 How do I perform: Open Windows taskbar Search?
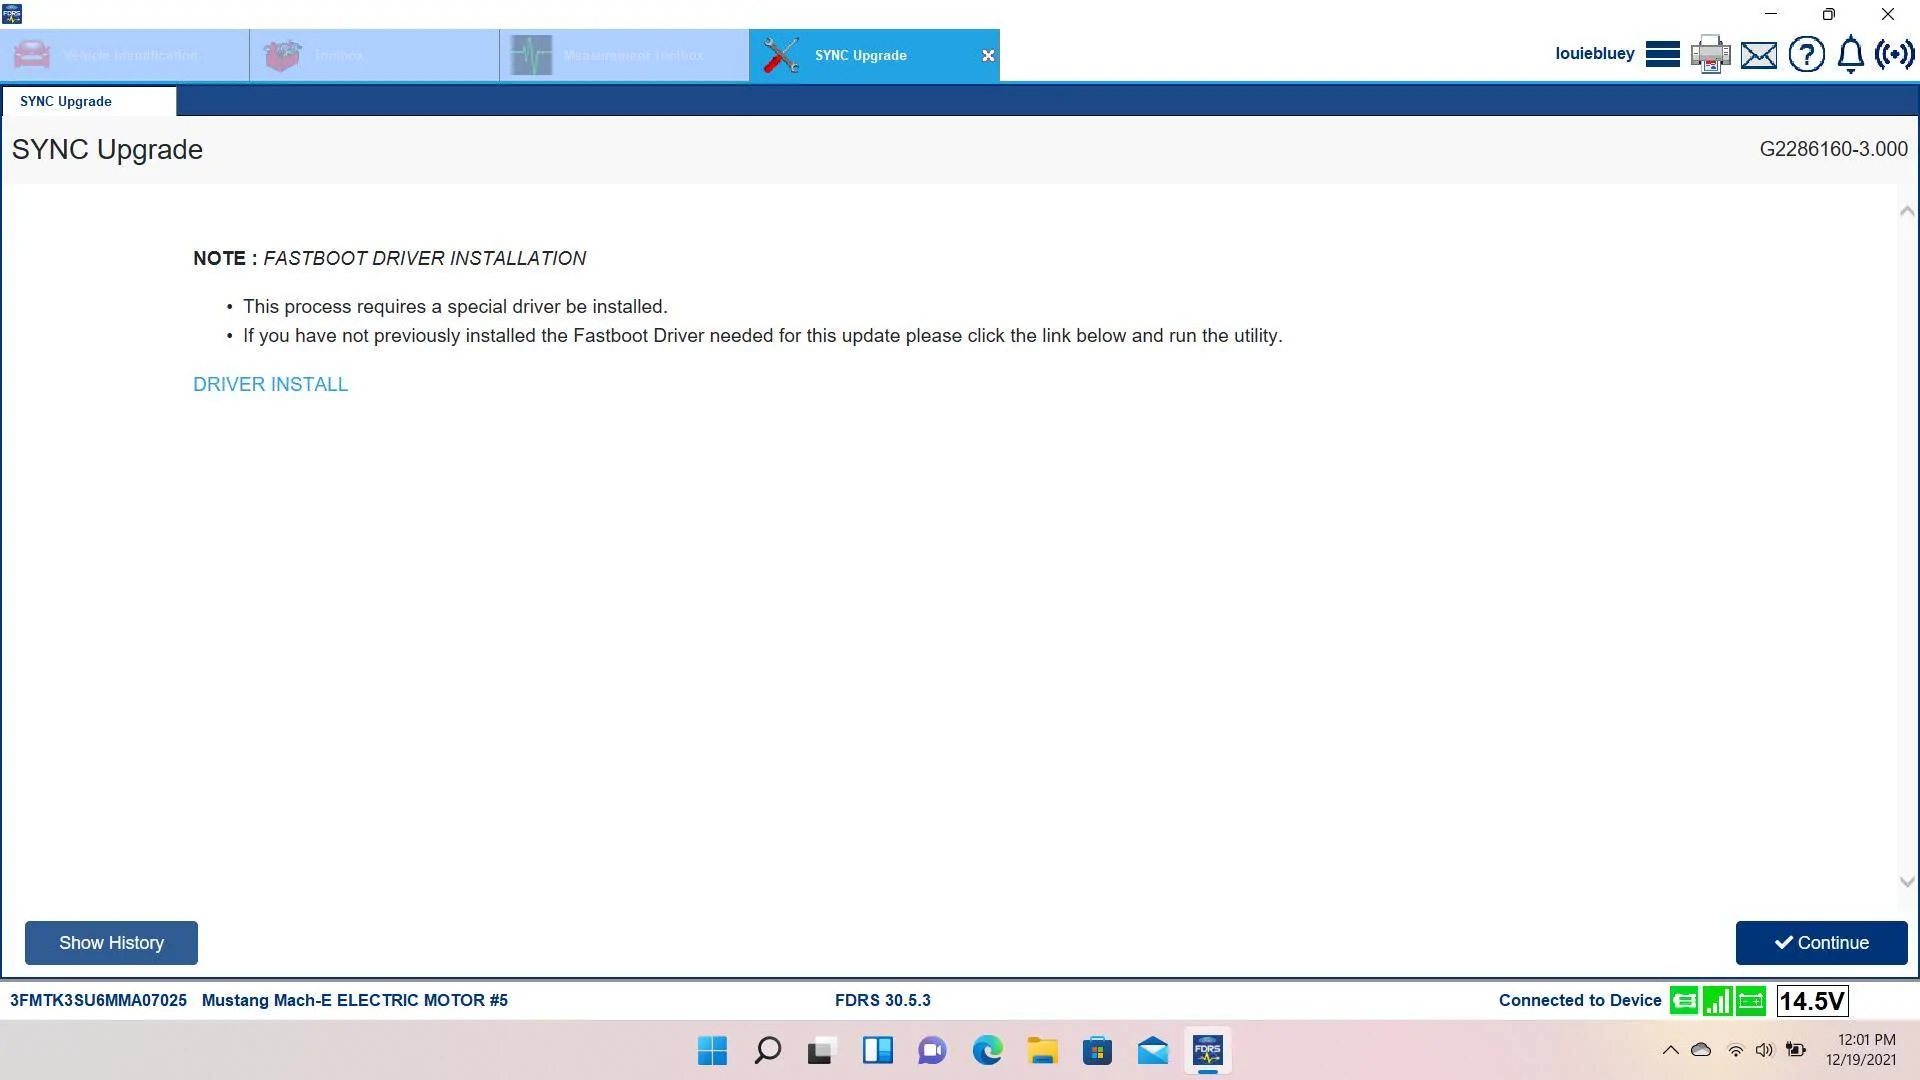pyautogui.click(x=767, y=1051)
